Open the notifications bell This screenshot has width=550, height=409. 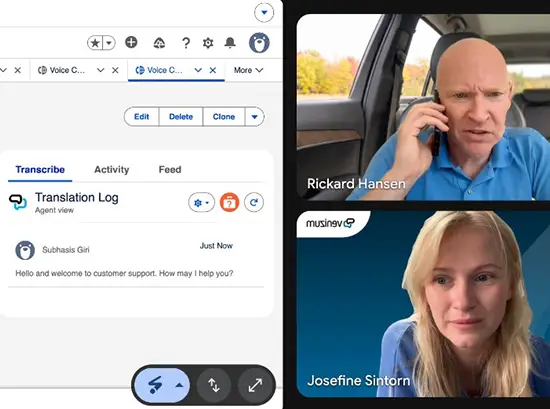[230, 43]
